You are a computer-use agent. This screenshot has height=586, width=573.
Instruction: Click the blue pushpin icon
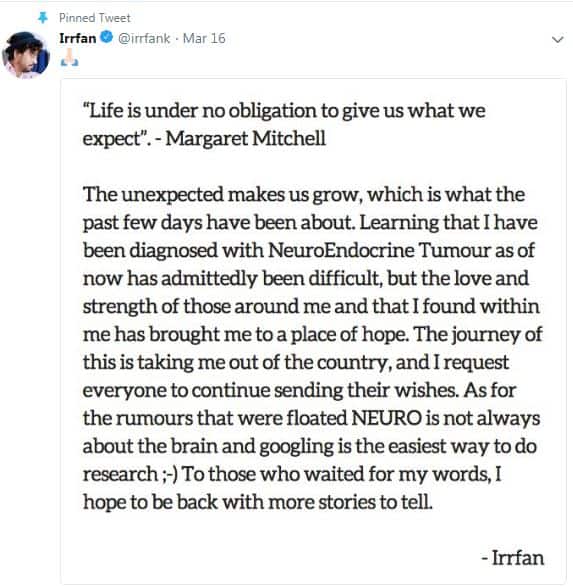point(43,18)
